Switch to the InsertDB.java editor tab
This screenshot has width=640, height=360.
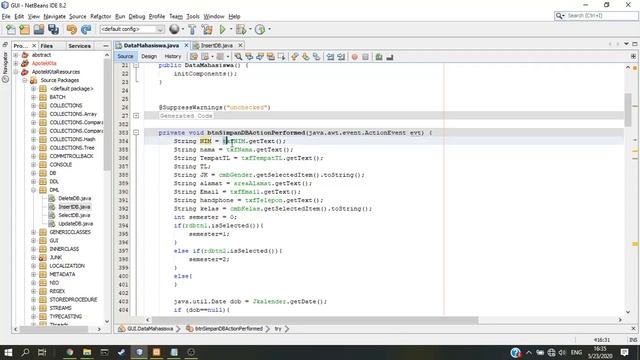pyautogui.click(x=216, y=45)
